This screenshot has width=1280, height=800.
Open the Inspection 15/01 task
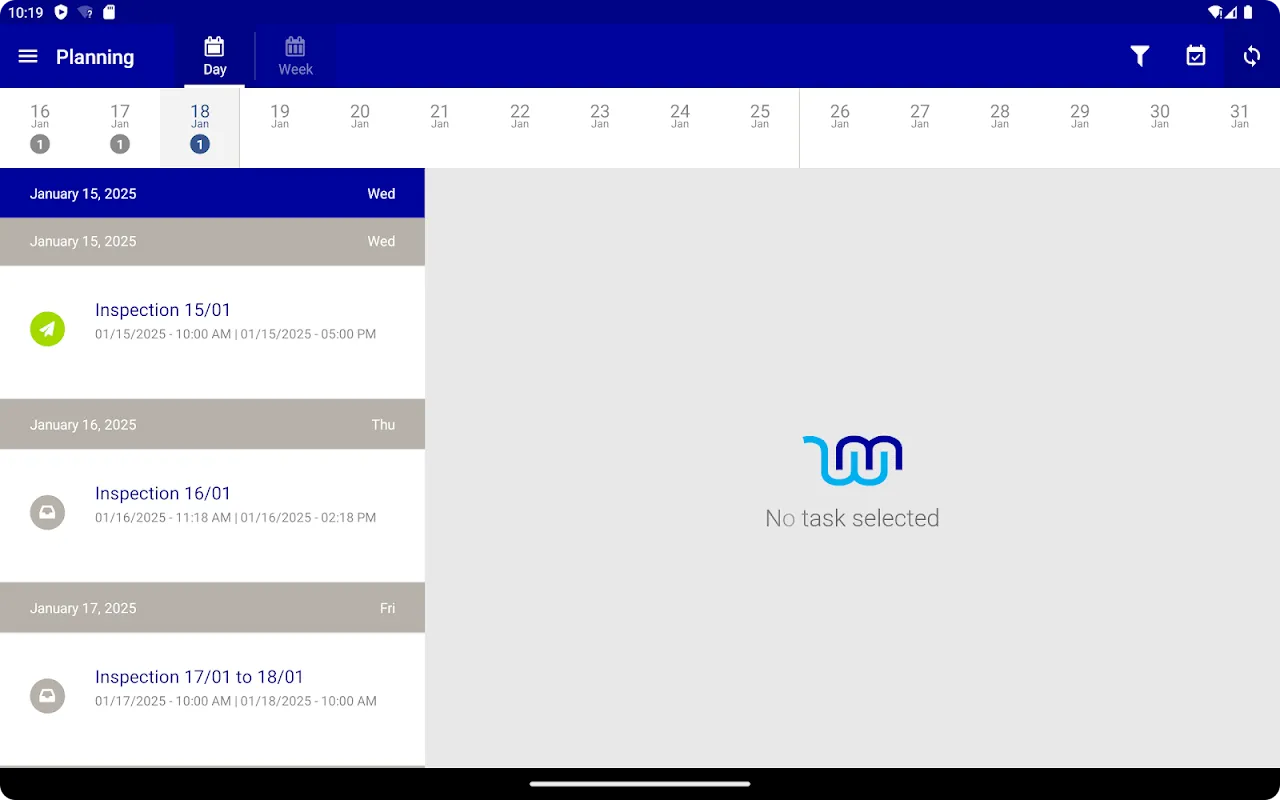click(212, 332)
